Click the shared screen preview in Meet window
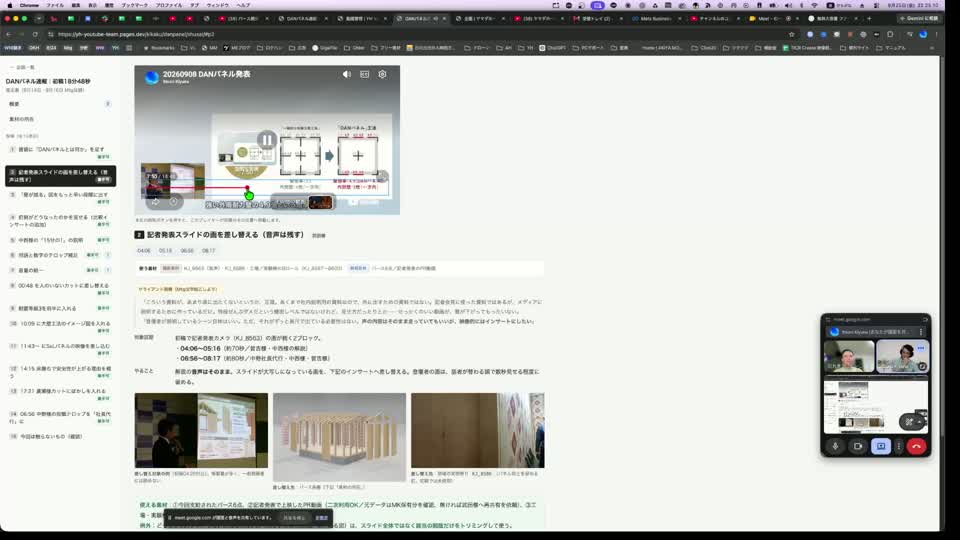Viewport: 960px width, 540px height. (x=876, y=407)
